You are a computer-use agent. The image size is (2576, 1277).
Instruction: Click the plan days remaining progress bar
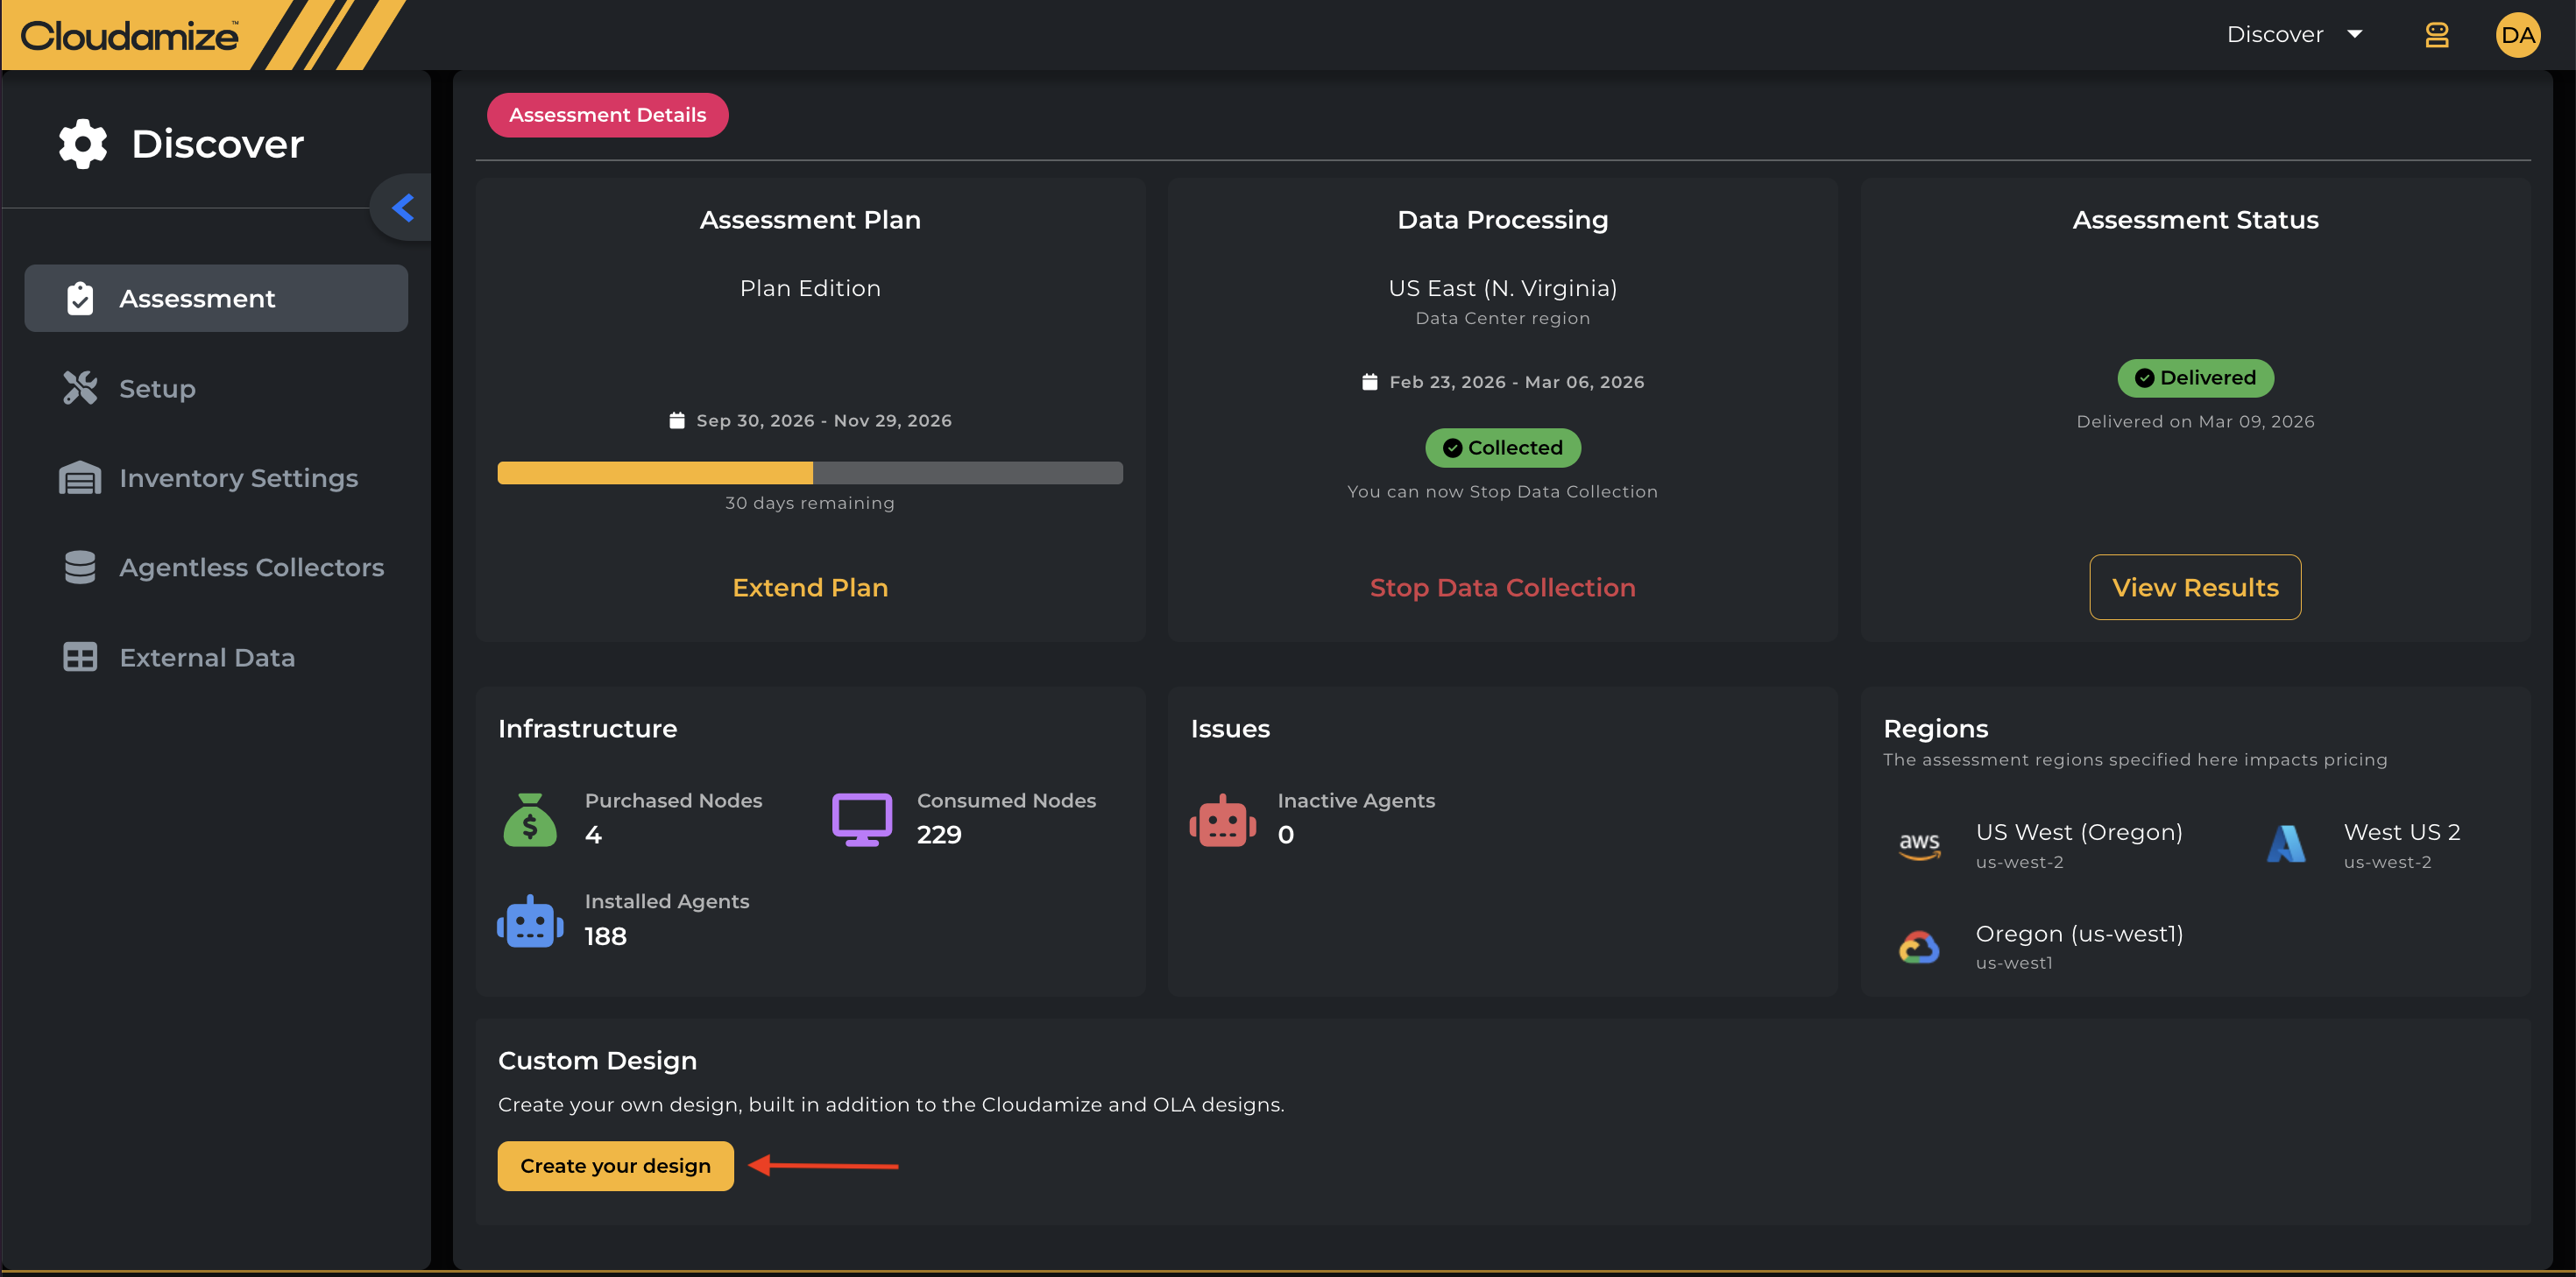click(x=810, y=473)
